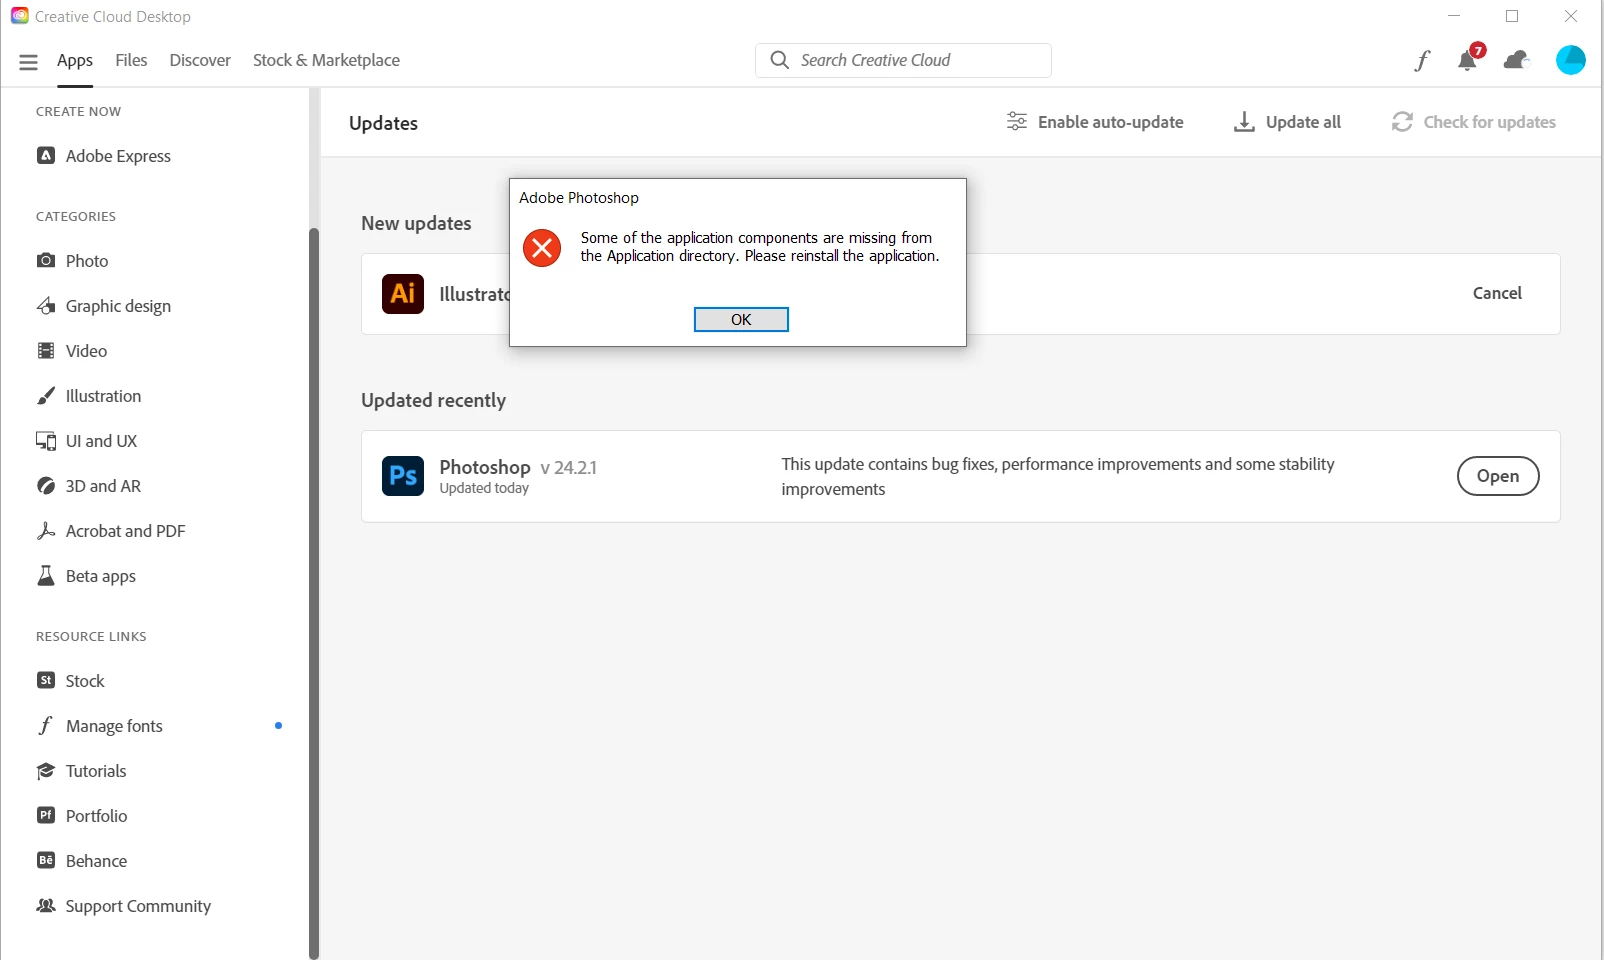1604x960 pixels.
Task: Click Update all
Action: click(1288, 122)
